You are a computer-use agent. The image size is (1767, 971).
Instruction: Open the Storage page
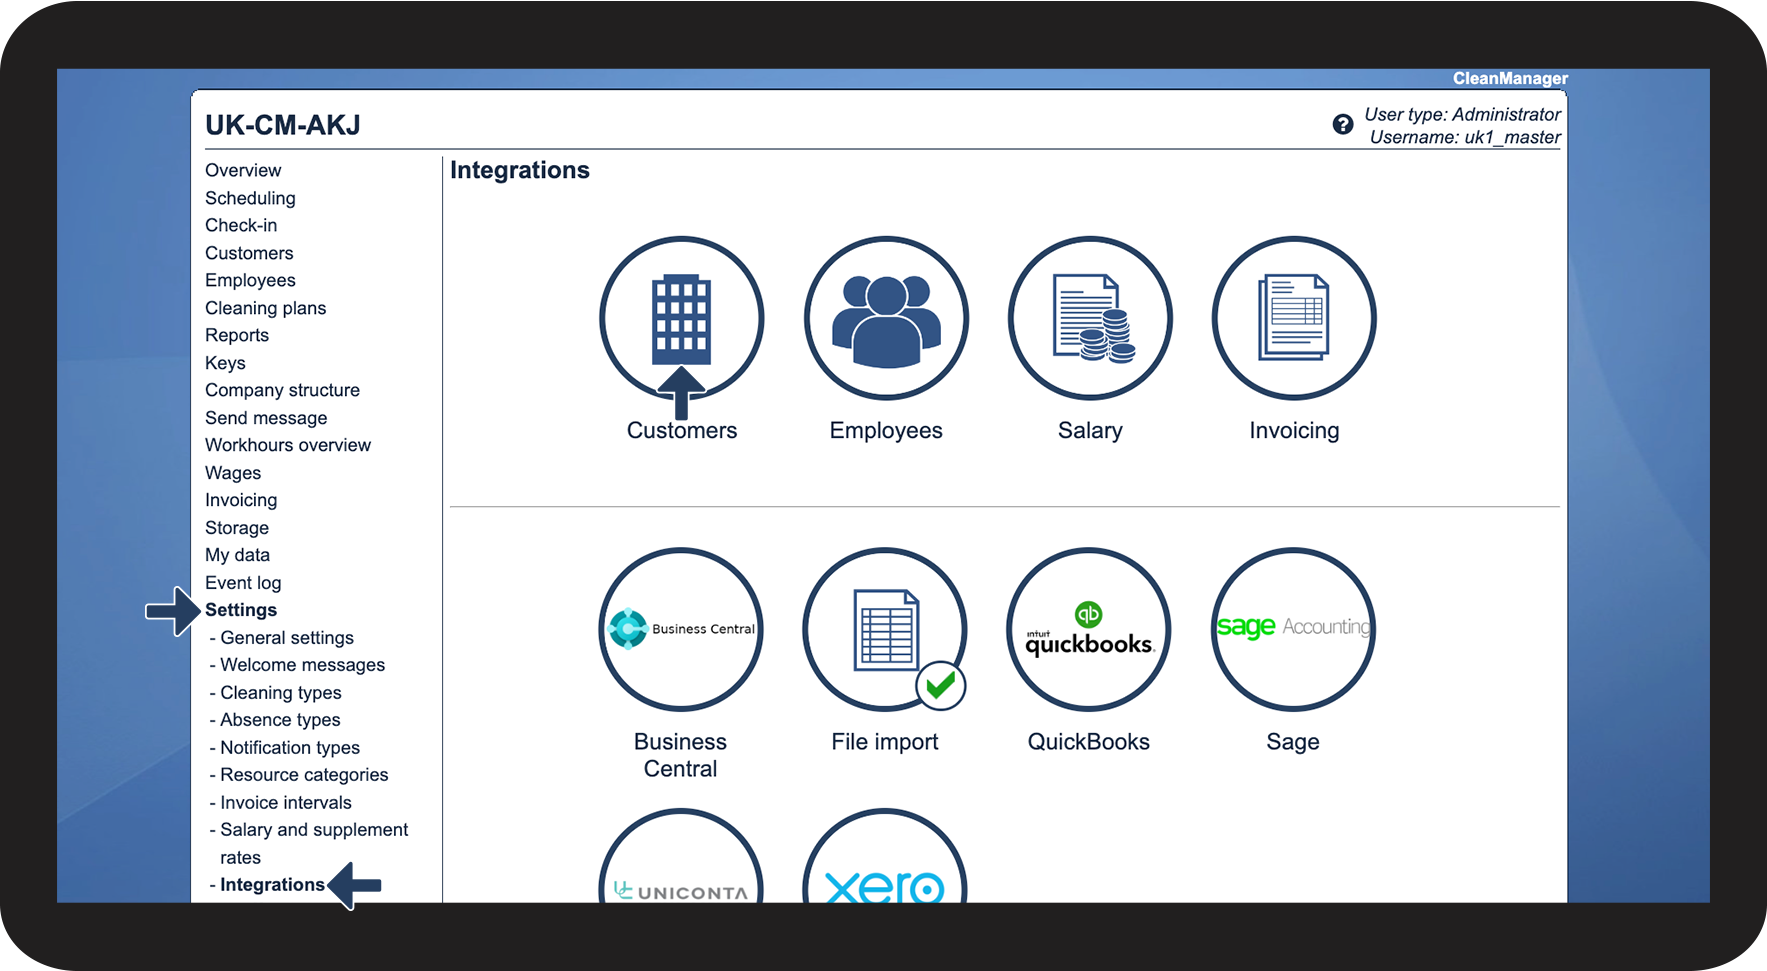pyautogui.click(x=237, y=528)
